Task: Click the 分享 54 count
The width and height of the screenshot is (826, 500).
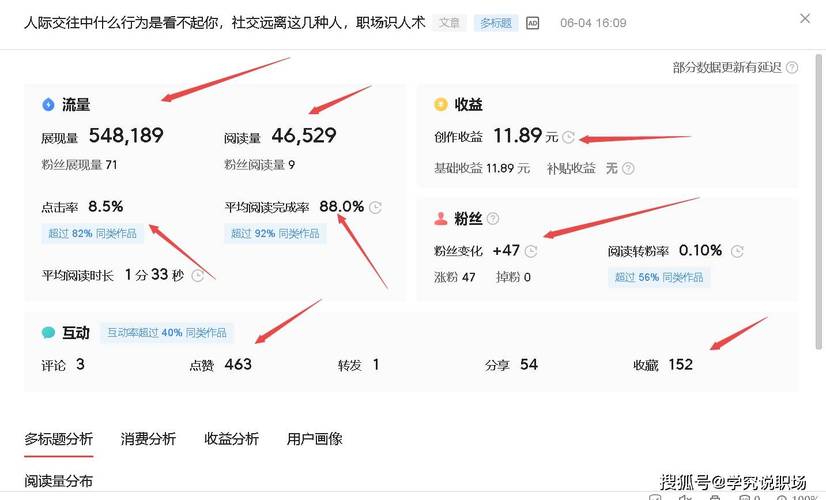Action: (529, 365)
